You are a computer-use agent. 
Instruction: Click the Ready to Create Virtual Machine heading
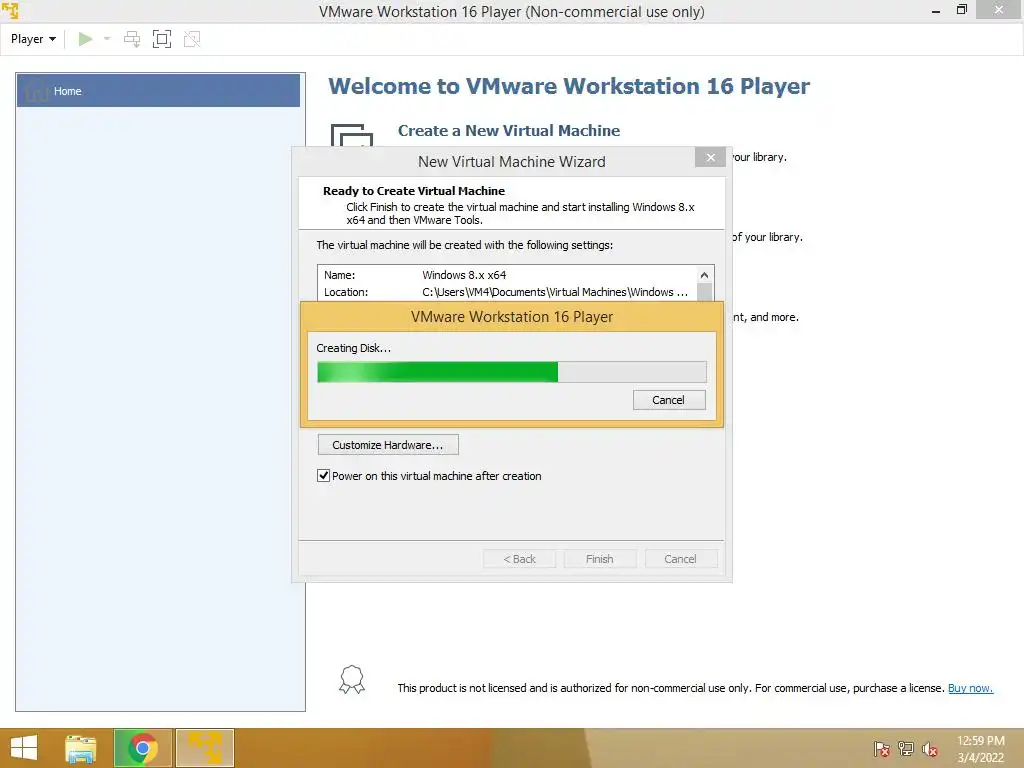(413, 191)
